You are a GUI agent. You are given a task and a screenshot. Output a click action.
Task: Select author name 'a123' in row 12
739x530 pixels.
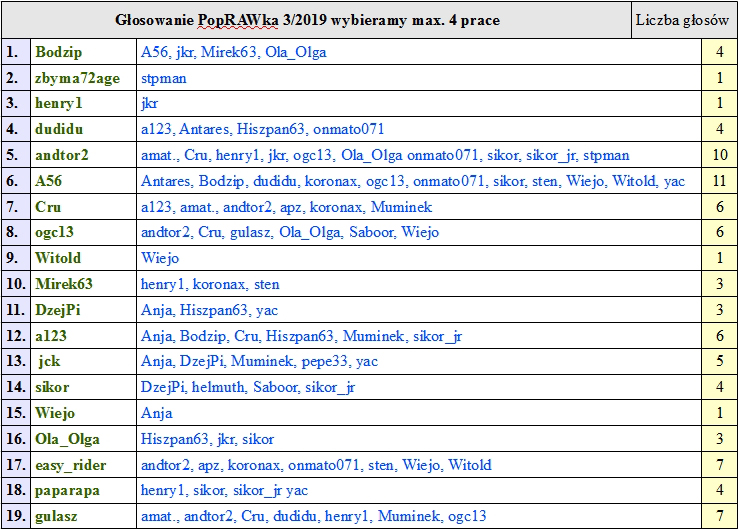click(51, 335)
